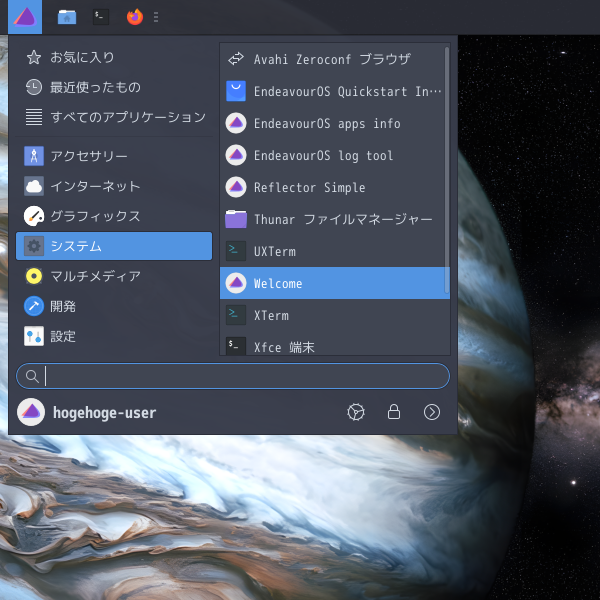Lock the screen with padlock icon
The width and height of the screenshot is (600, 600).
pos(394,412)
